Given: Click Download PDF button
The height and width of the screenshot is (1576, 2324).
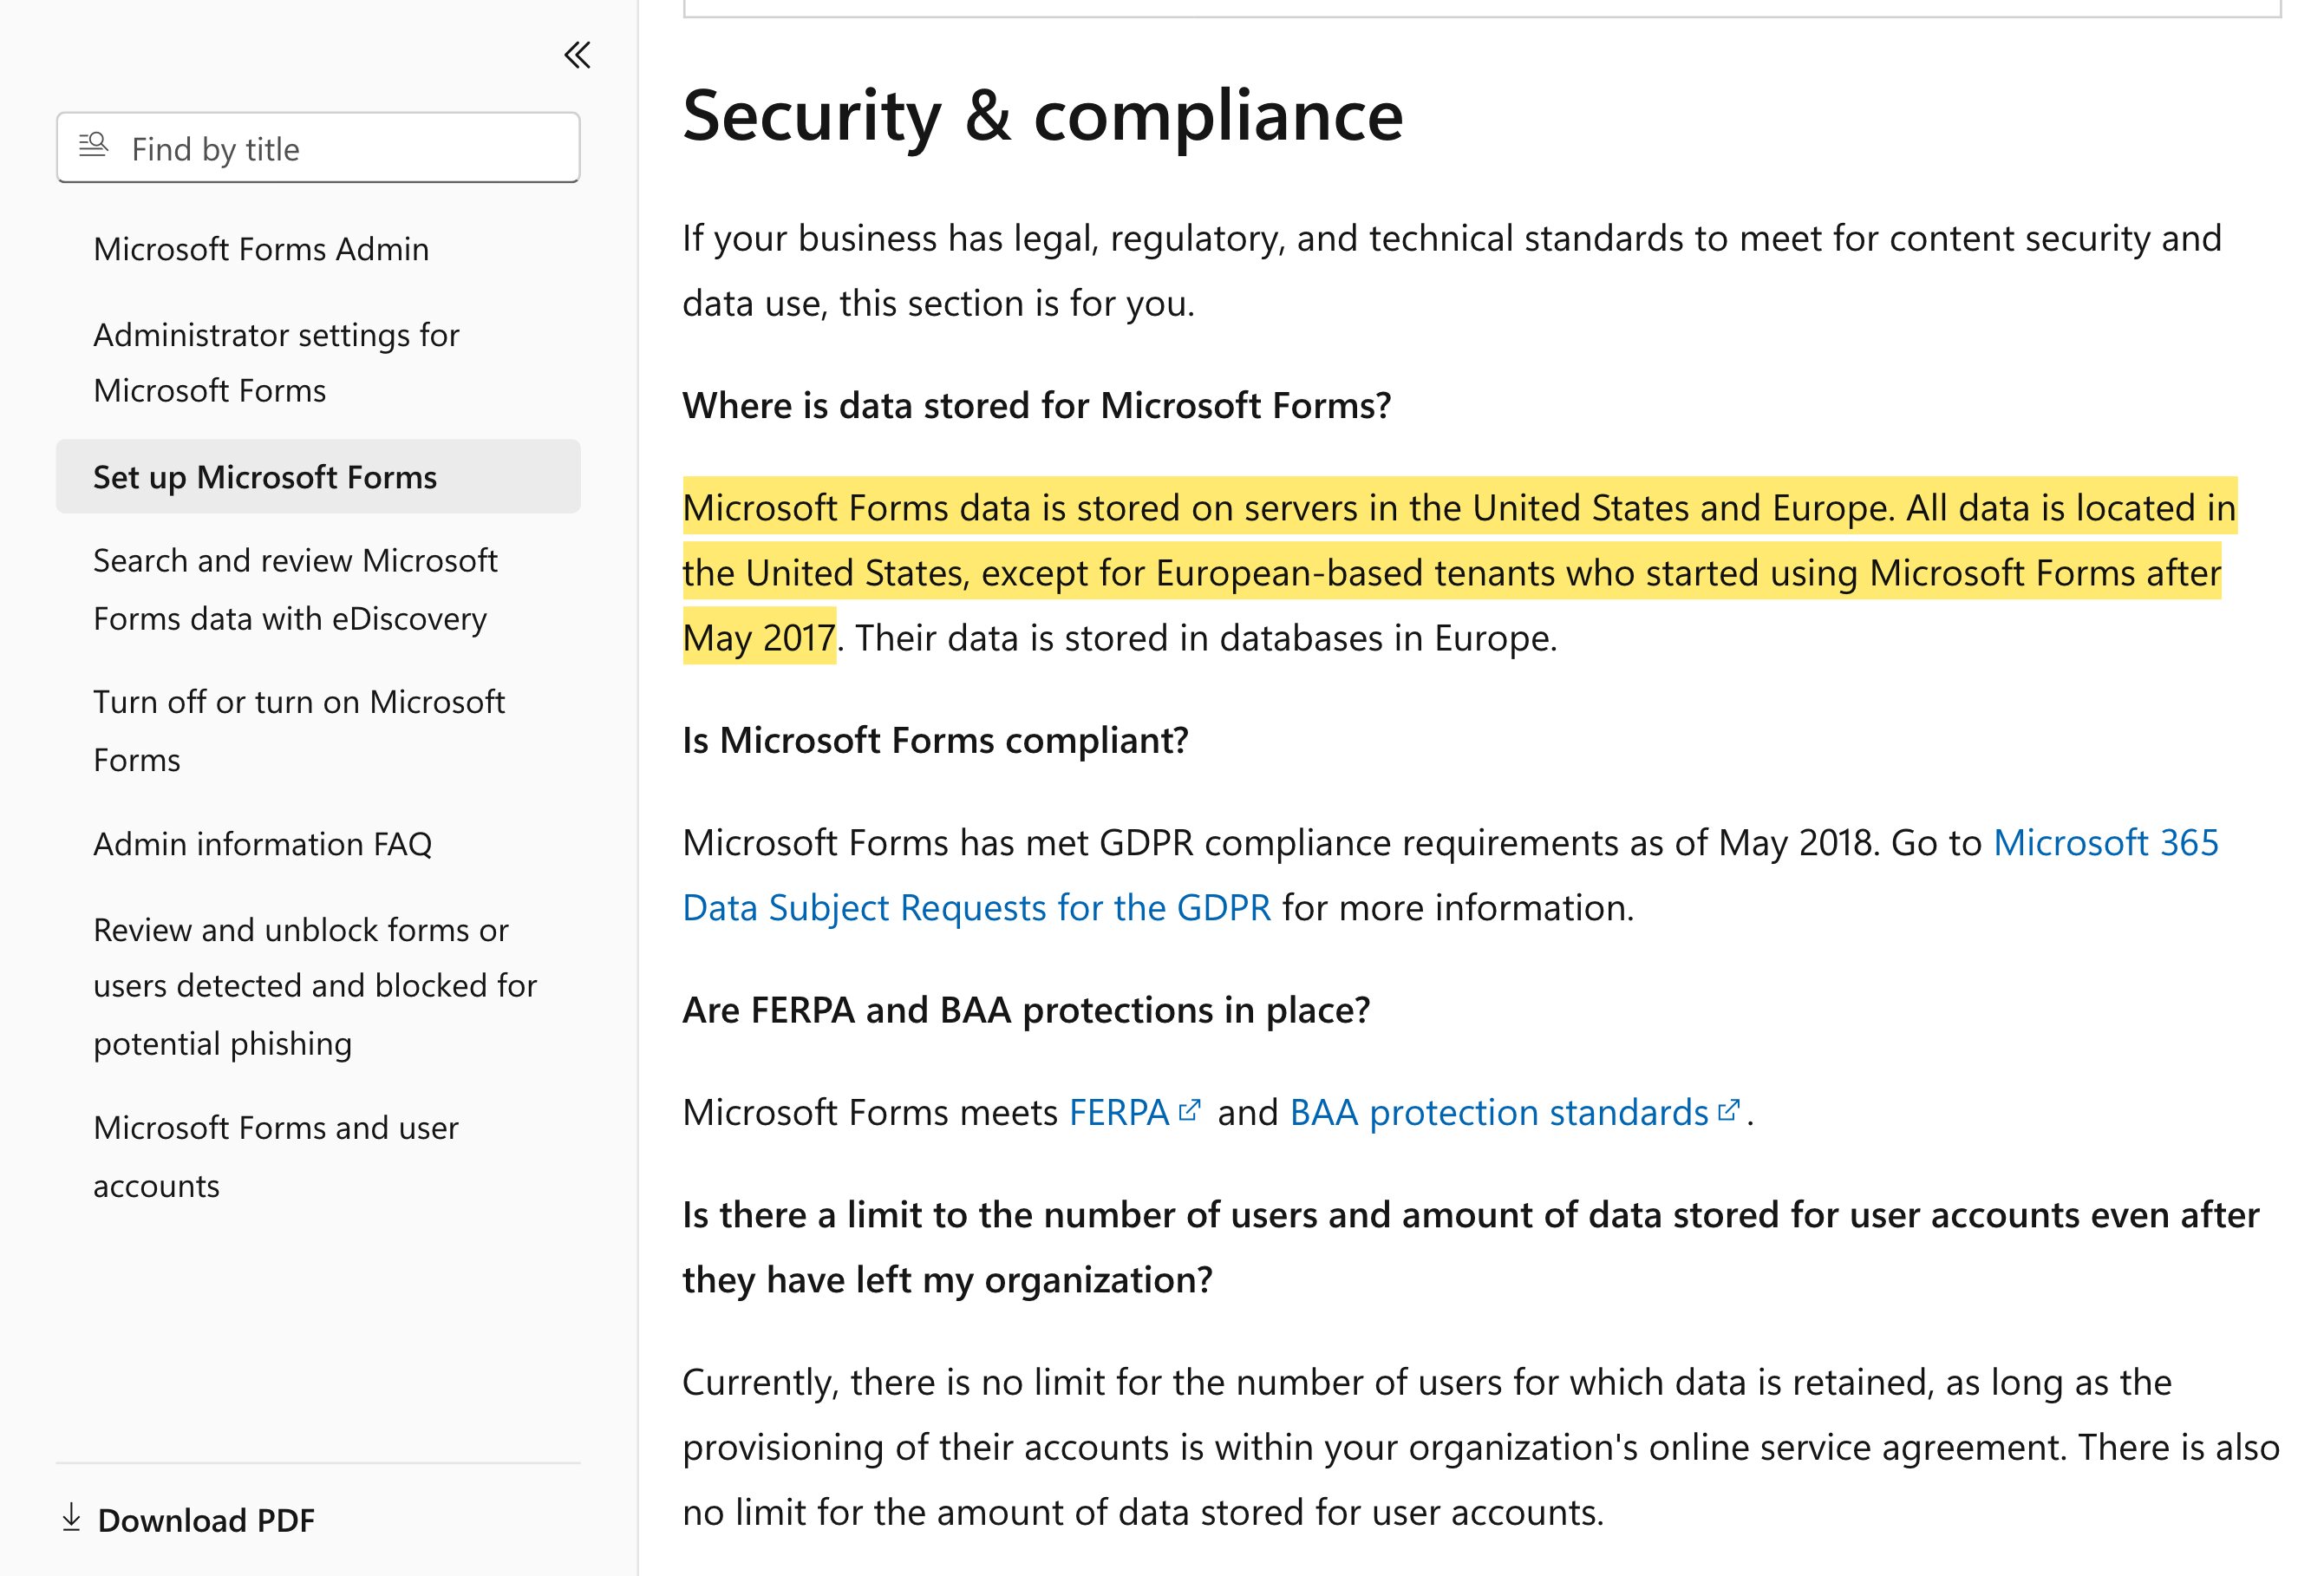Looking at the screenshot, I should pyautogui.click(x=188, y=1520).
